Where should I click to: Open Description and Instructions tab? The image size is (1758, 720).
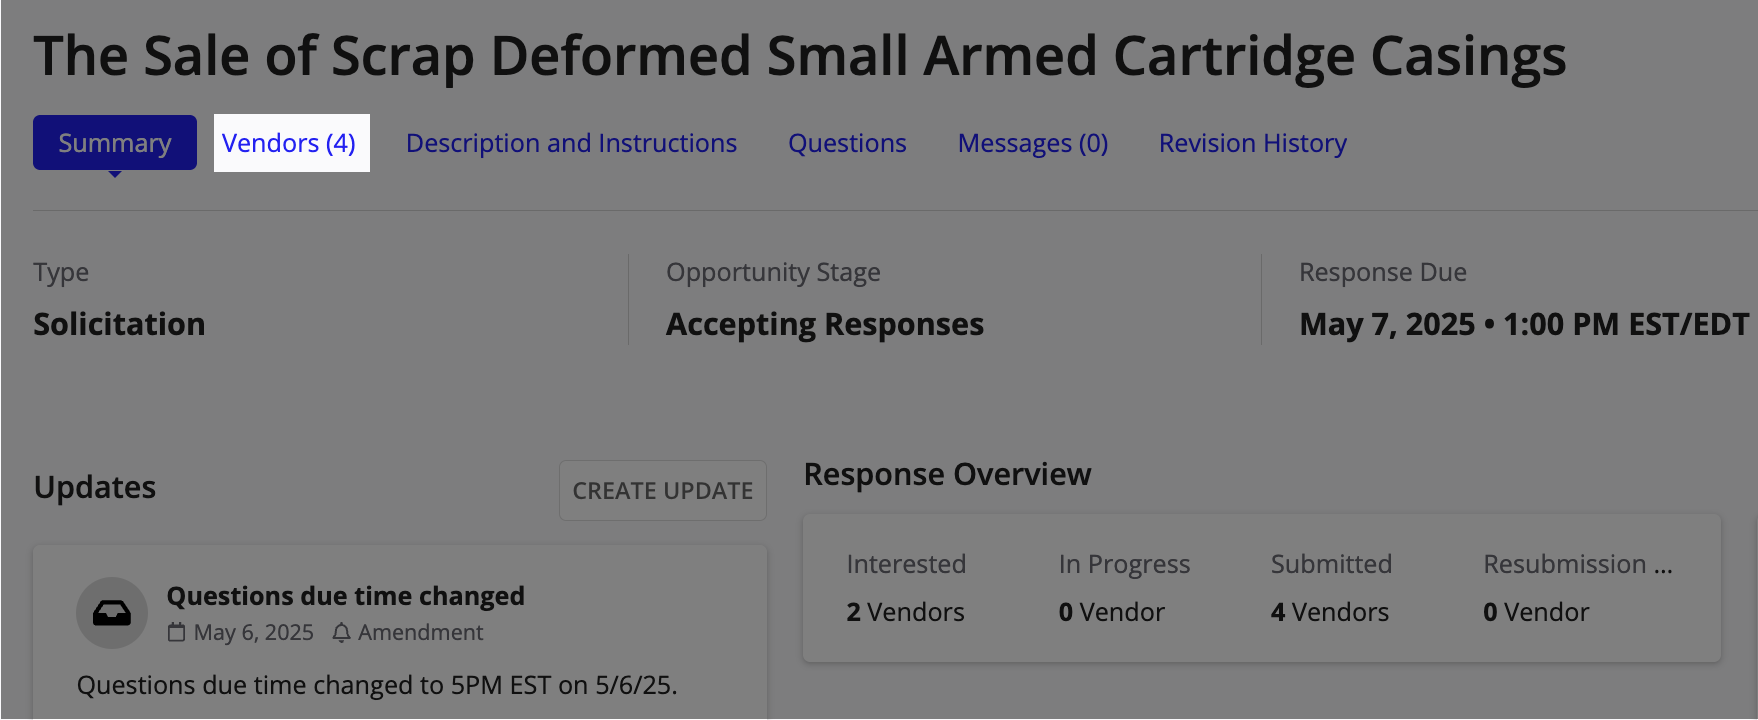pos(571,143)
